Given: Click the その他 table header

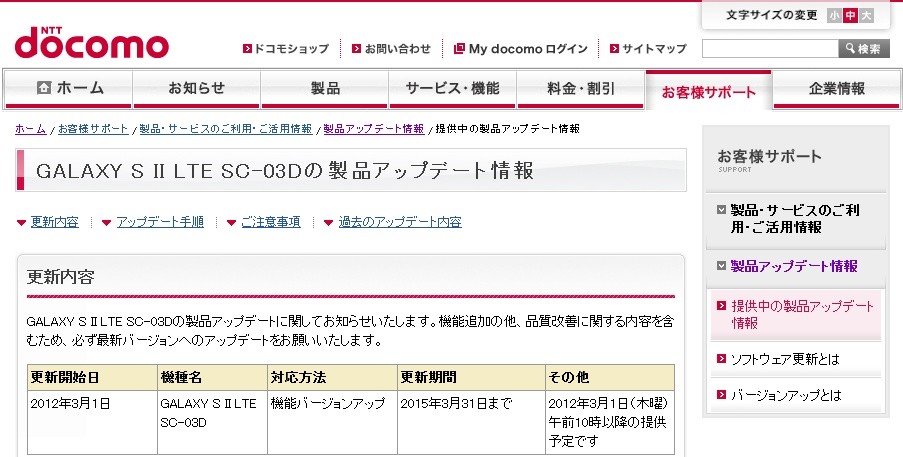Looking at the screenshot, I should pyautogui.click(x=610, y=378).
